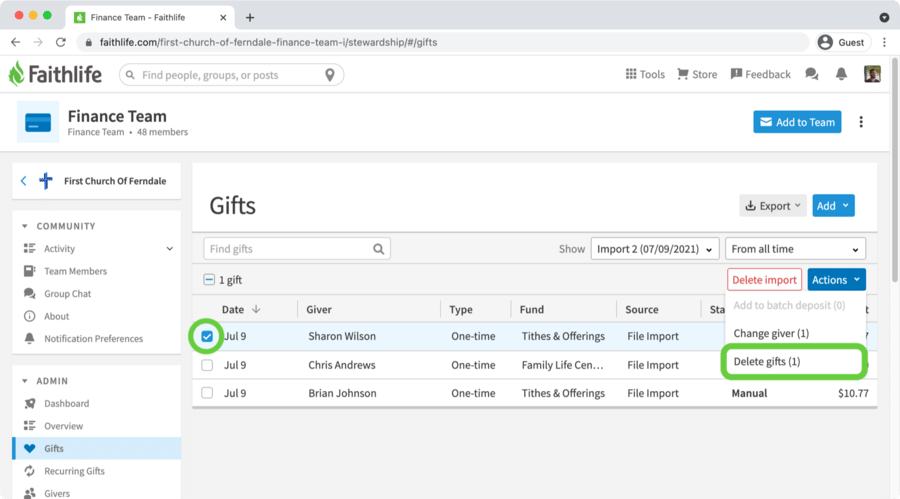This screenshot has height=499, width=900.
Task: Check Chris Andrews gift checkbox
Action: click(x=207, y=365)
